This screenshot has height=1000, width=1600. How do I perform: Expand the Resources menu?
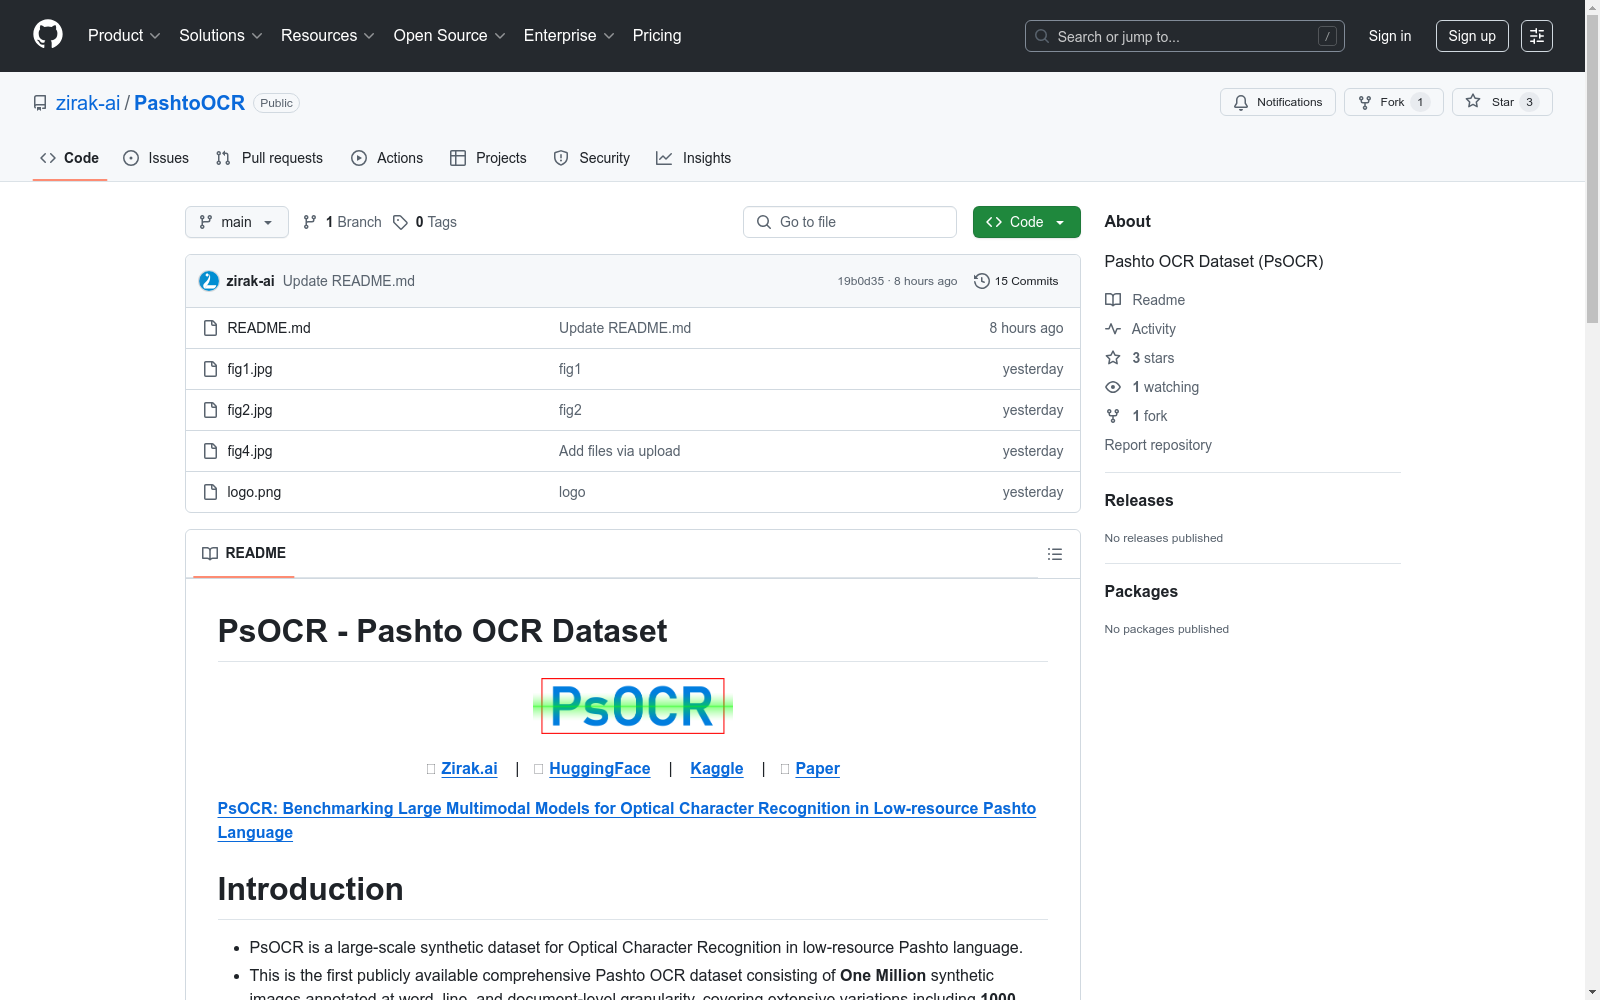click(327, 36)
